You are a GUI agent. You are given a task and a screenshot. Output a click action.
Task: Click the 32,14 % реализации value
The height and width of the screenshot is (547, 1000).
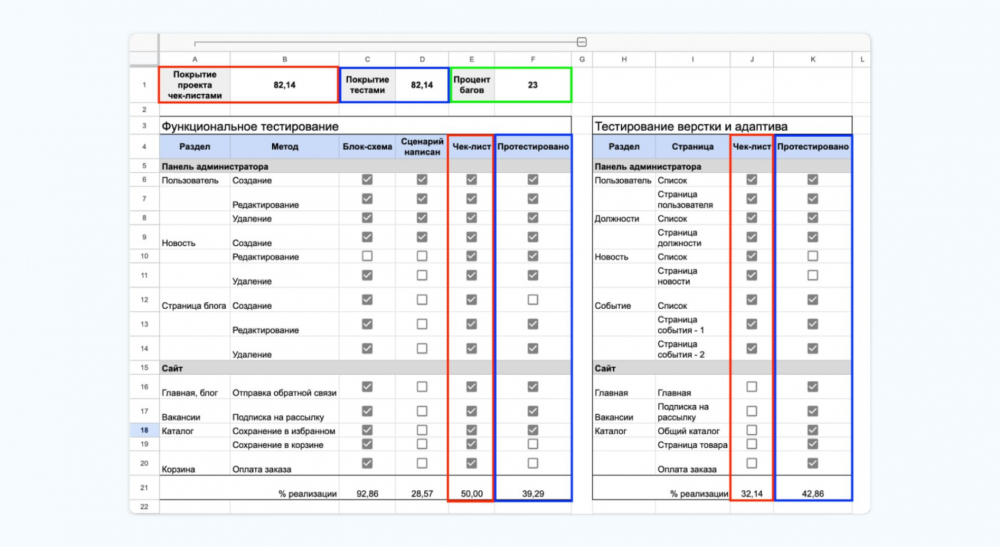tap(752, 493)
